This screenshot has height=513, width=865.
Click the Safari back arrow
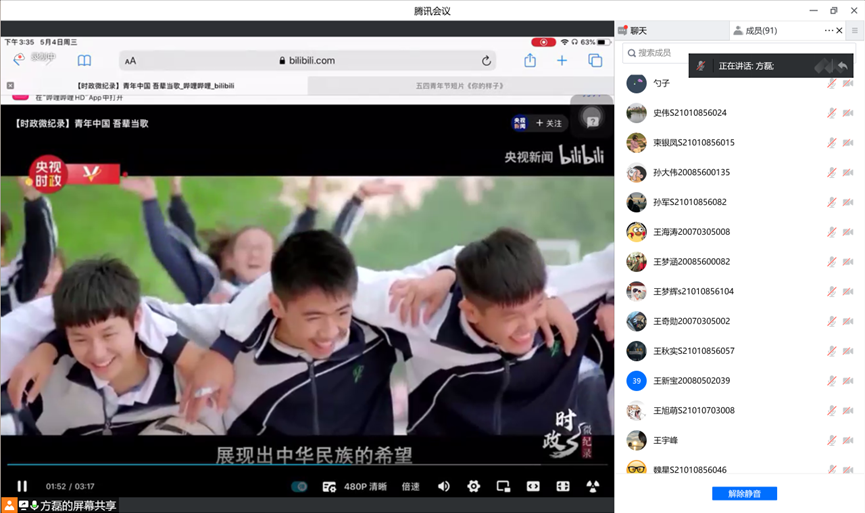click(19, 60)
